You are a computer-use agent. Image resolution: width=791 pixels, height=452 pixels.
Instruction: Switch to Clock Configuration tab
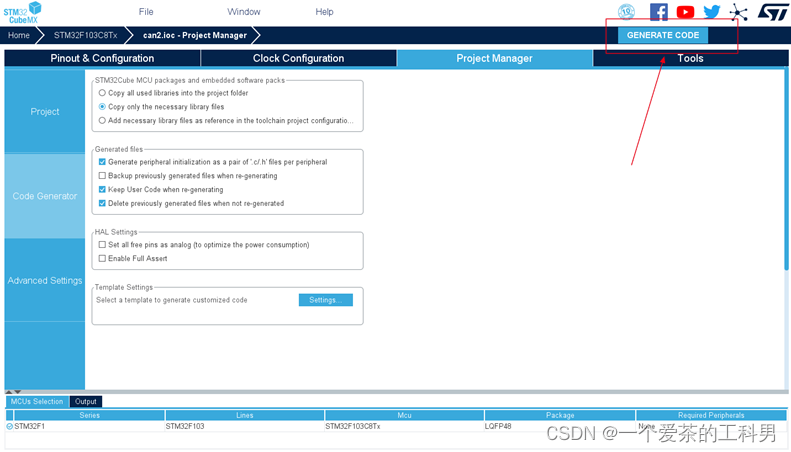click(x=299, y=58)
